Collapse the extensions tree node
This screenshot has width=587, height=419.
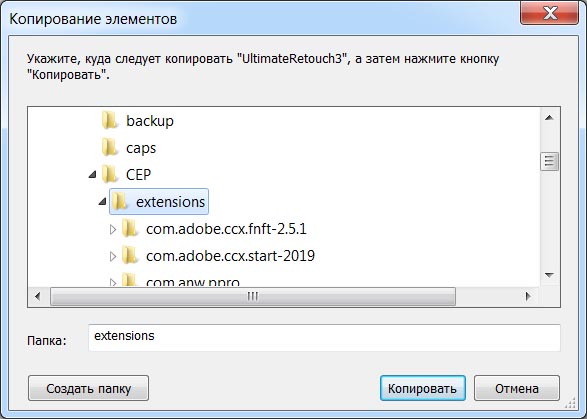(x=102, y=202)
